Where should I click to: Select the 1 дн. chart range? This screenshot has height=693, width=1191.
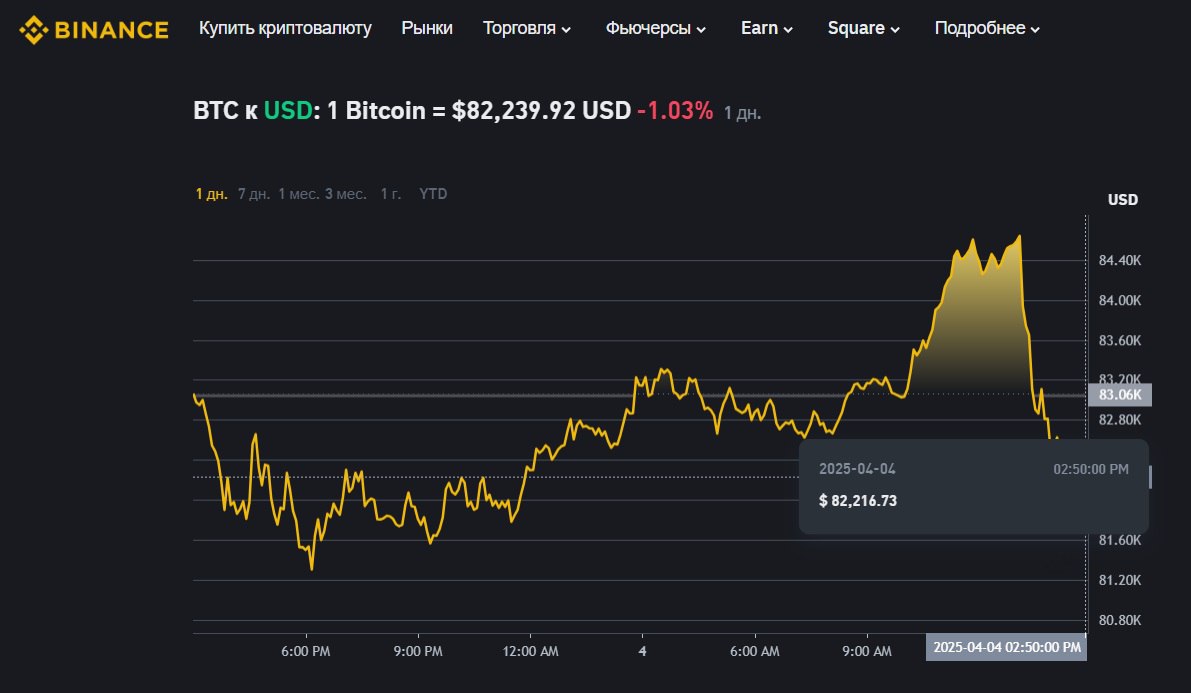pyautogui.click(x=212, y=194)
